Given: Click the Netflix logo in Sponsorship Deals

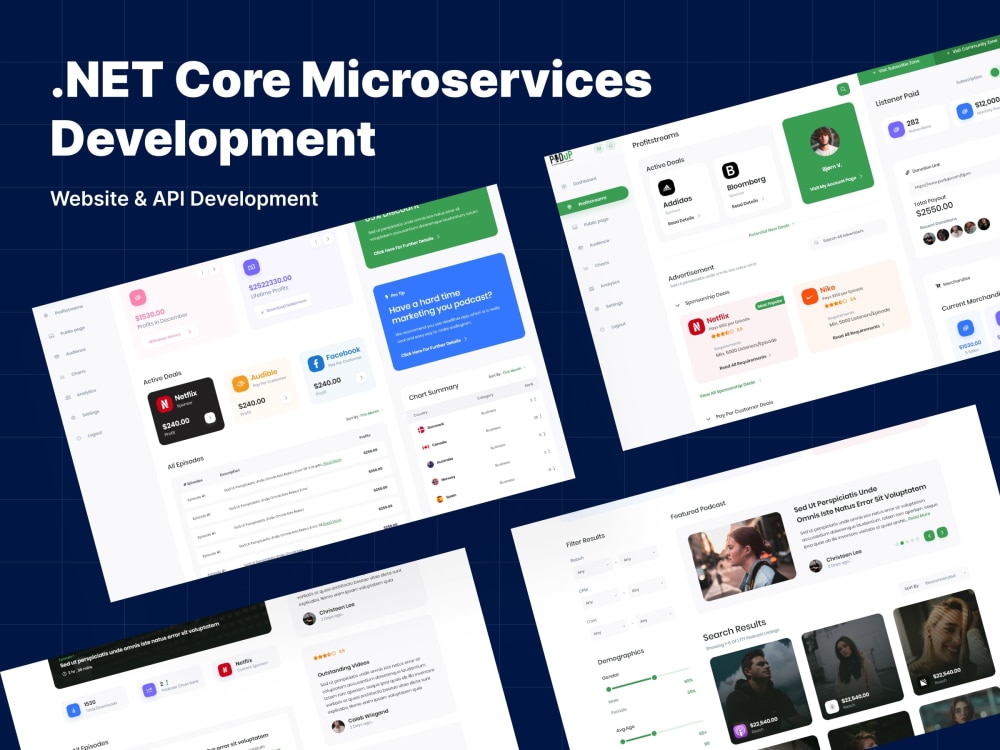Looking at the screenshot, I should [x=696, y=327].
